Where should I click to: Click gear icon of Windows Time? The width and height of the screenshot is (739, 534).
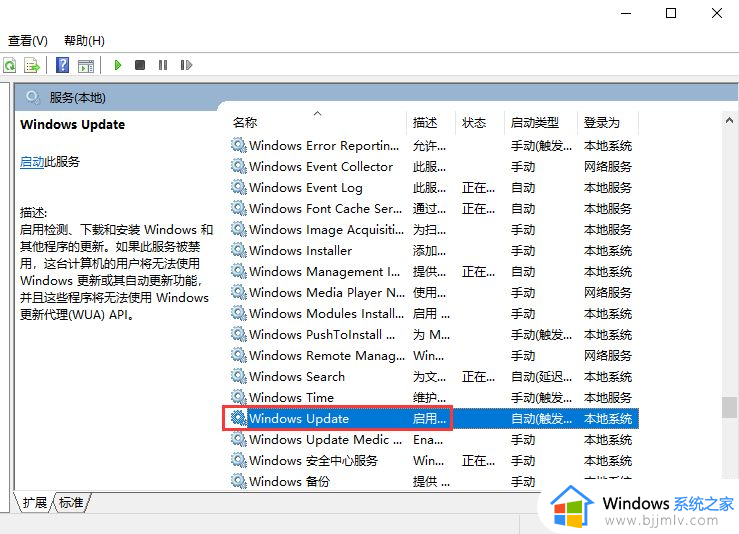(238, 397)
